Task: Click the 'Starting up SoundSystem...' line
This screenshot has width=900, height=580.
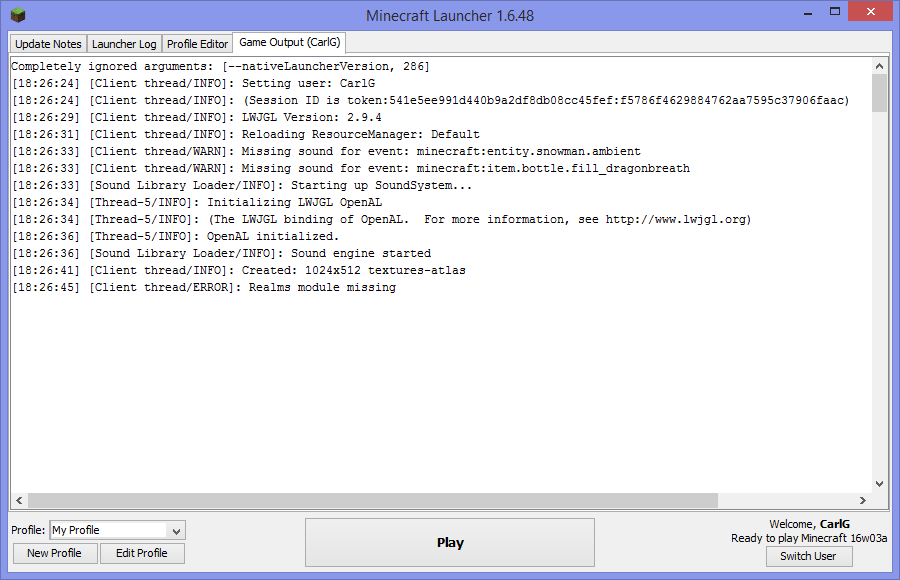Action: pos(242,185)
